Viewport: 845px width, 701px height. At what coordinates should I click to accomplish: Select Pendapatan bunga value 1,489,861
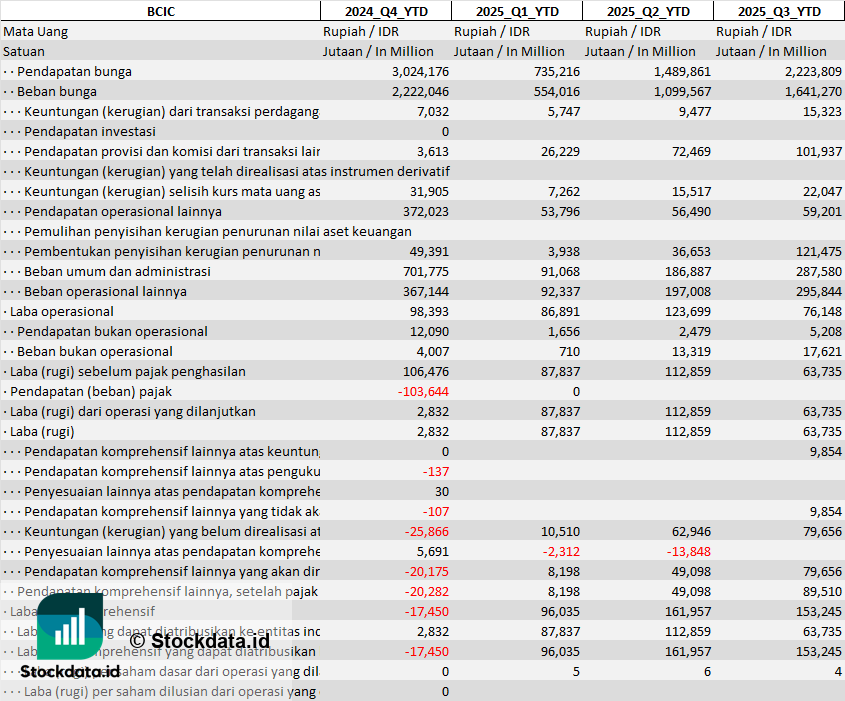point(682,72)
